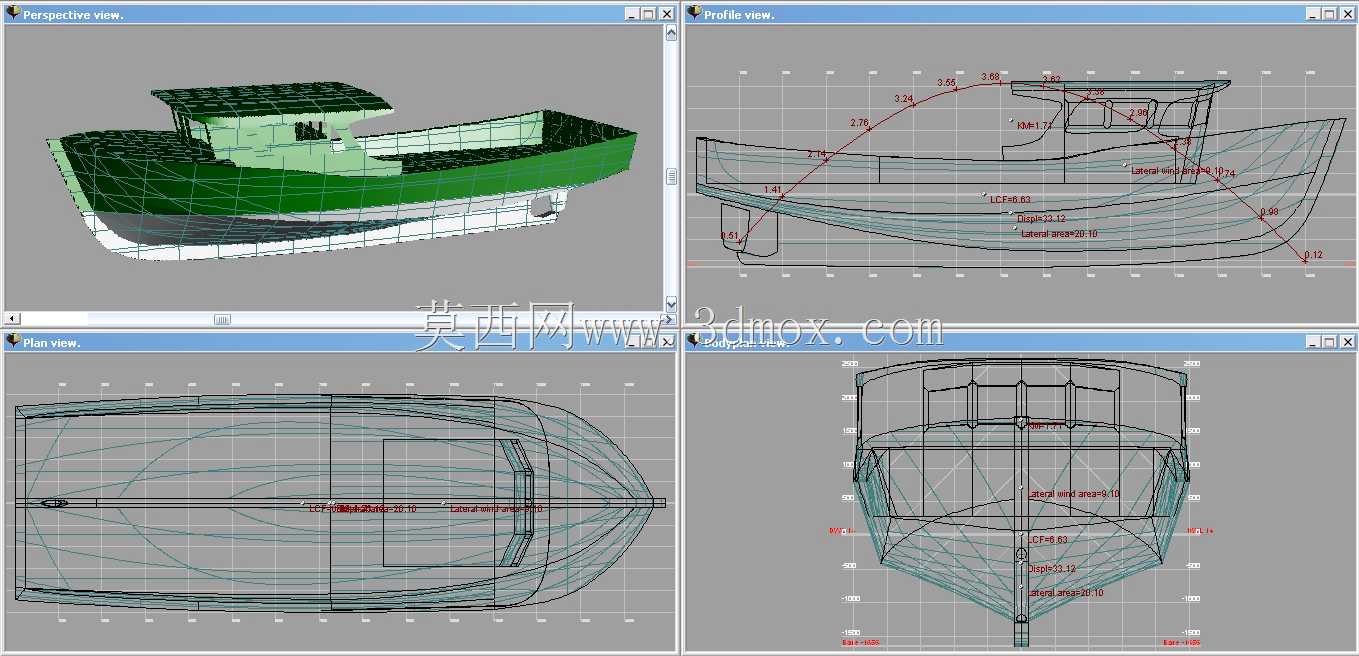Click curve value '2.14' in Profile view
The width and height of the screenshot is (1359, 656).
(817, 154)
